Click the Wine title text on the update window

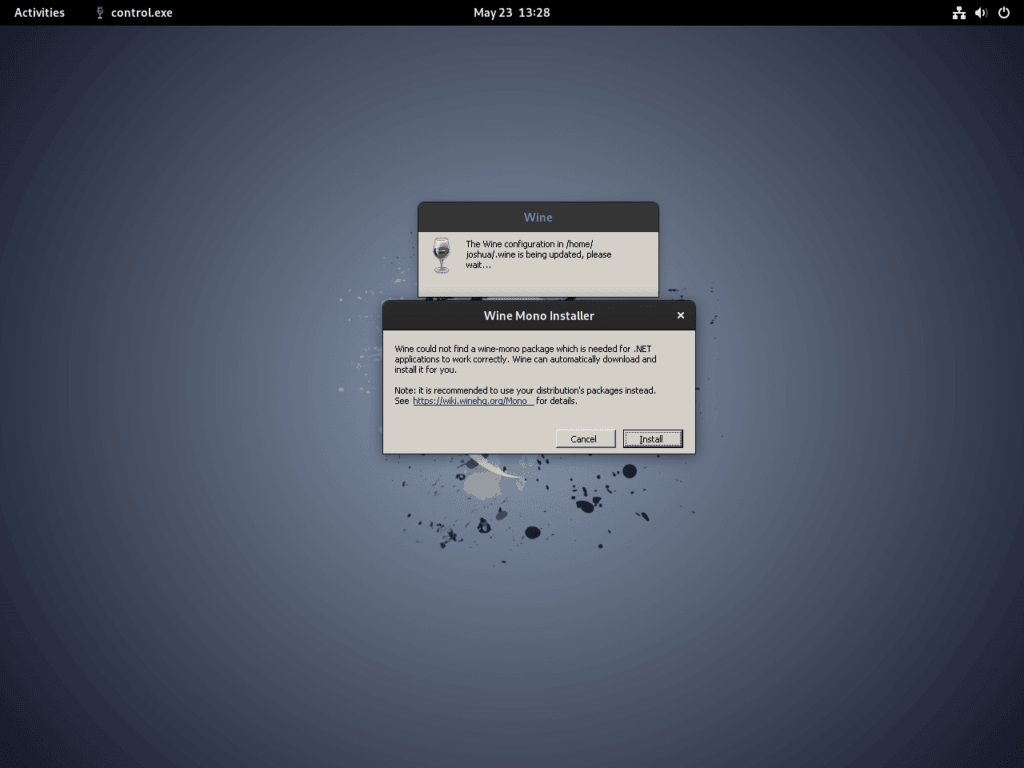click(538, 217)
